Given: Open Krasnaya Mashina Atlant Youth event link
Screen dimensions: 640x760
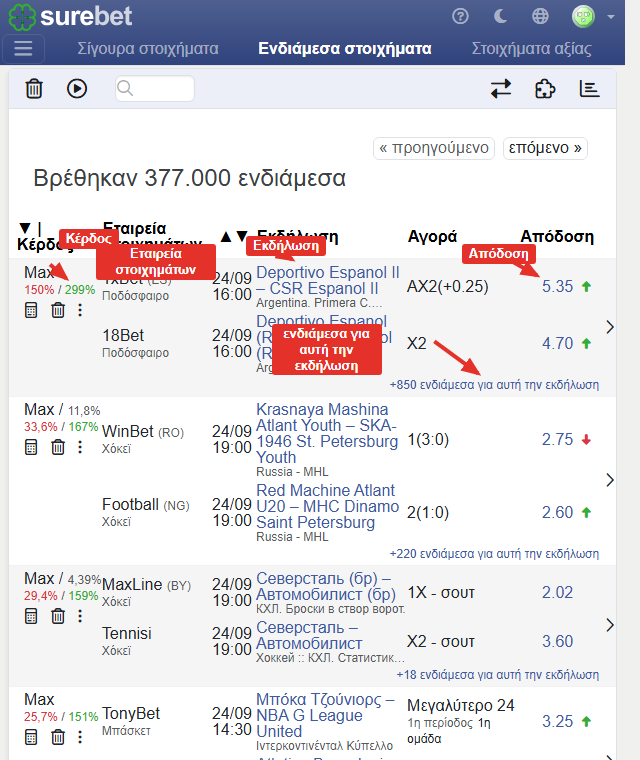Looking at the screenshot, I should click(327, 433).
